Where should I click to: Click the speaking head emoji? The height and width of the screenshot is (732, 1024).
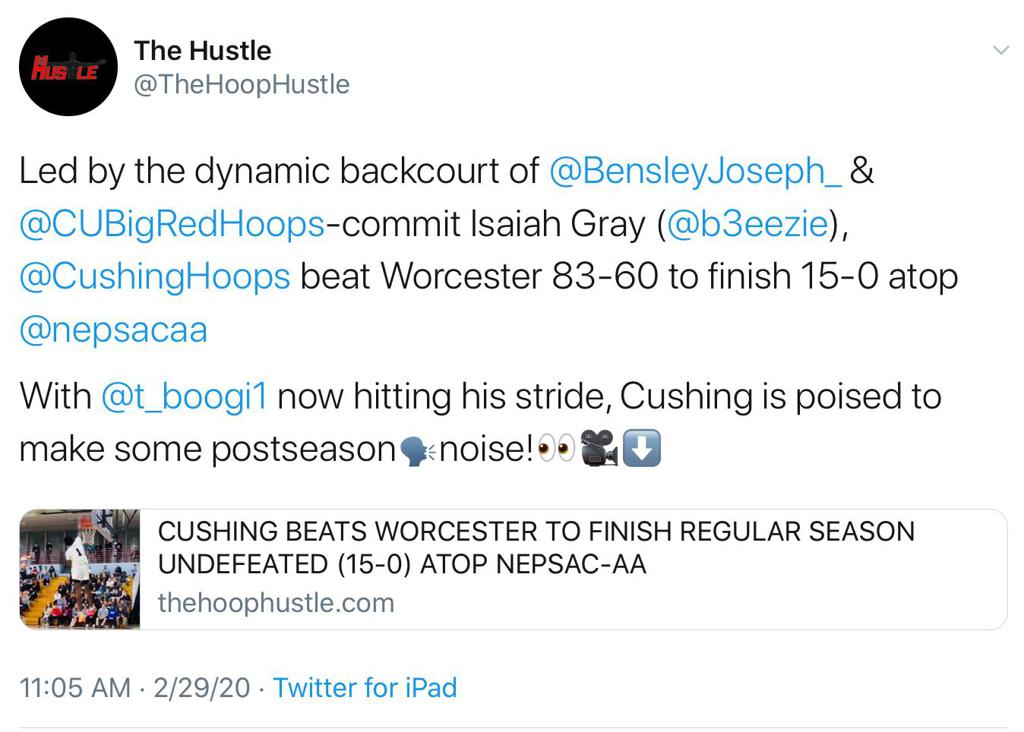[x=416, y=451]
